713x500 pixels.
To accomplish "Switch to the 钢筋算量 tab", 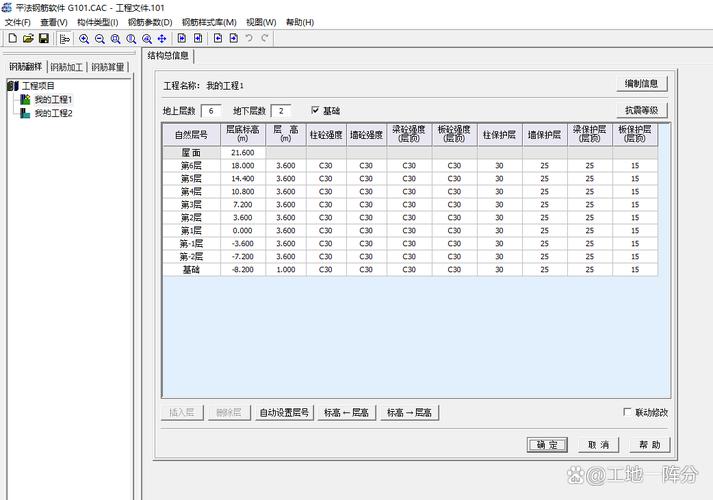I will [x=108, y=67].
